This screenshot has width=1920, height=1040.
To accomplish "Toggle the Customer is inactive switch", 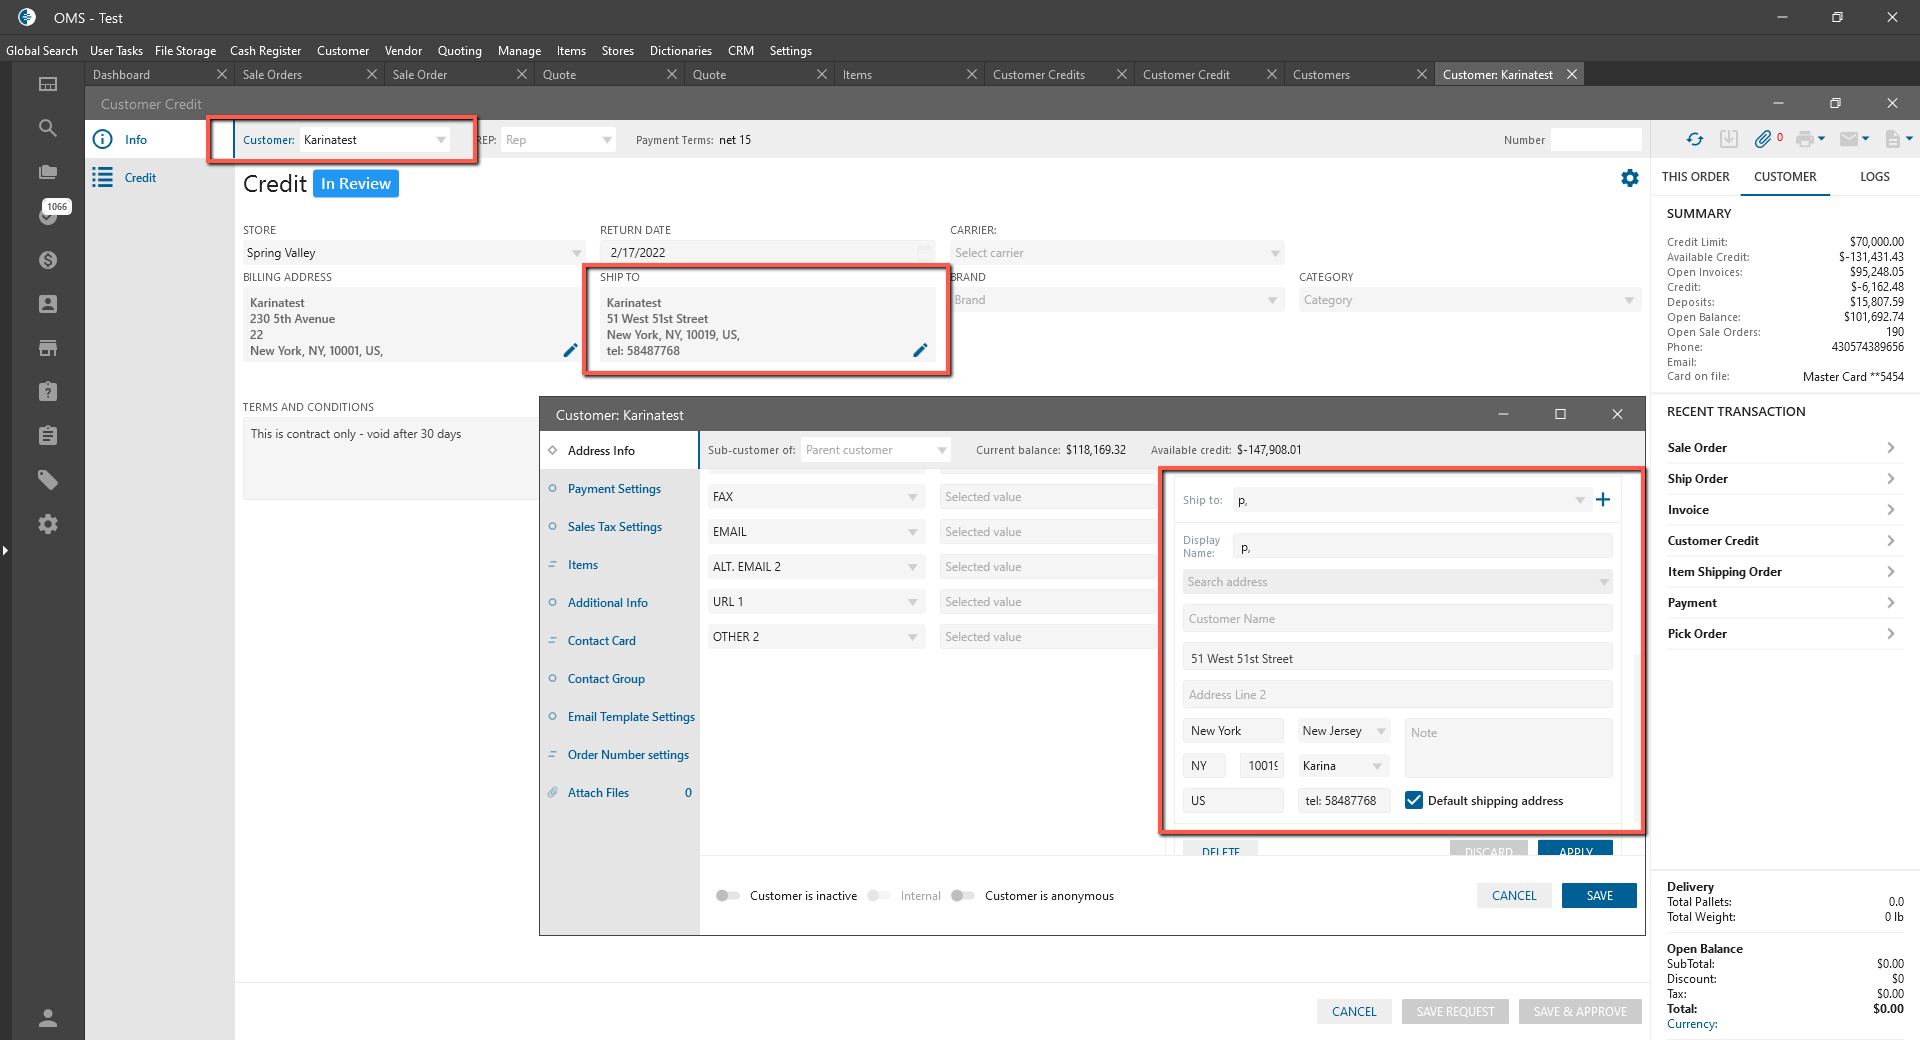I will tap(728, 896).
